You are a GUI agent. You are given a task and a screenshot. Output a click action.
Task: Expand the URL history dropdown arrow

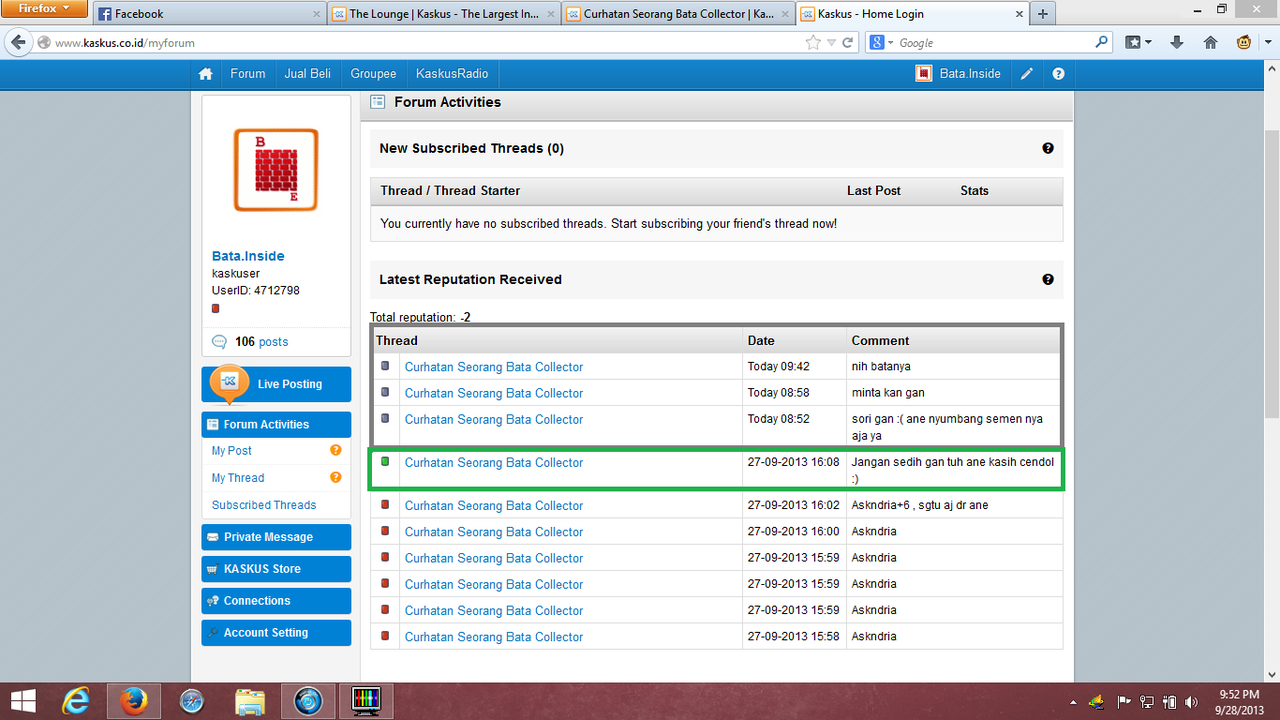832,43
